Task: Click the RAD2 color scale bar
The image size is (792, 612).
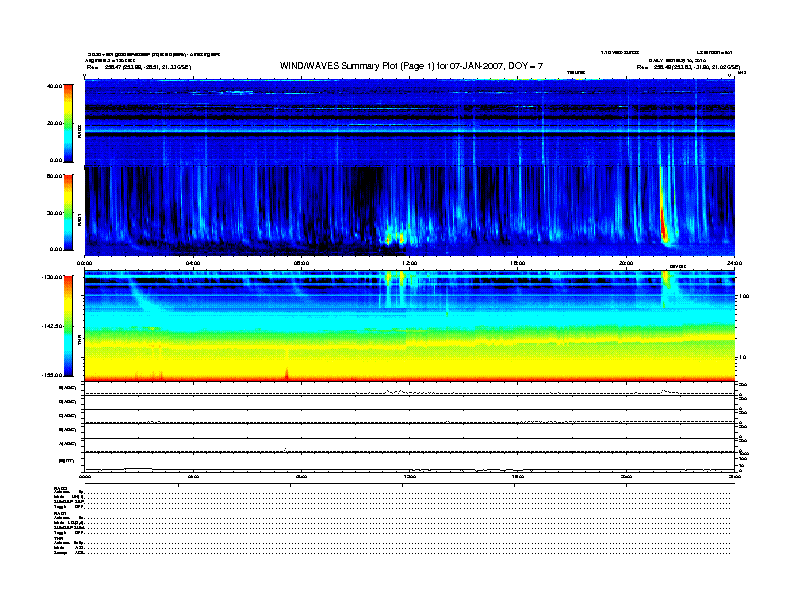Action: pos(68,123)
